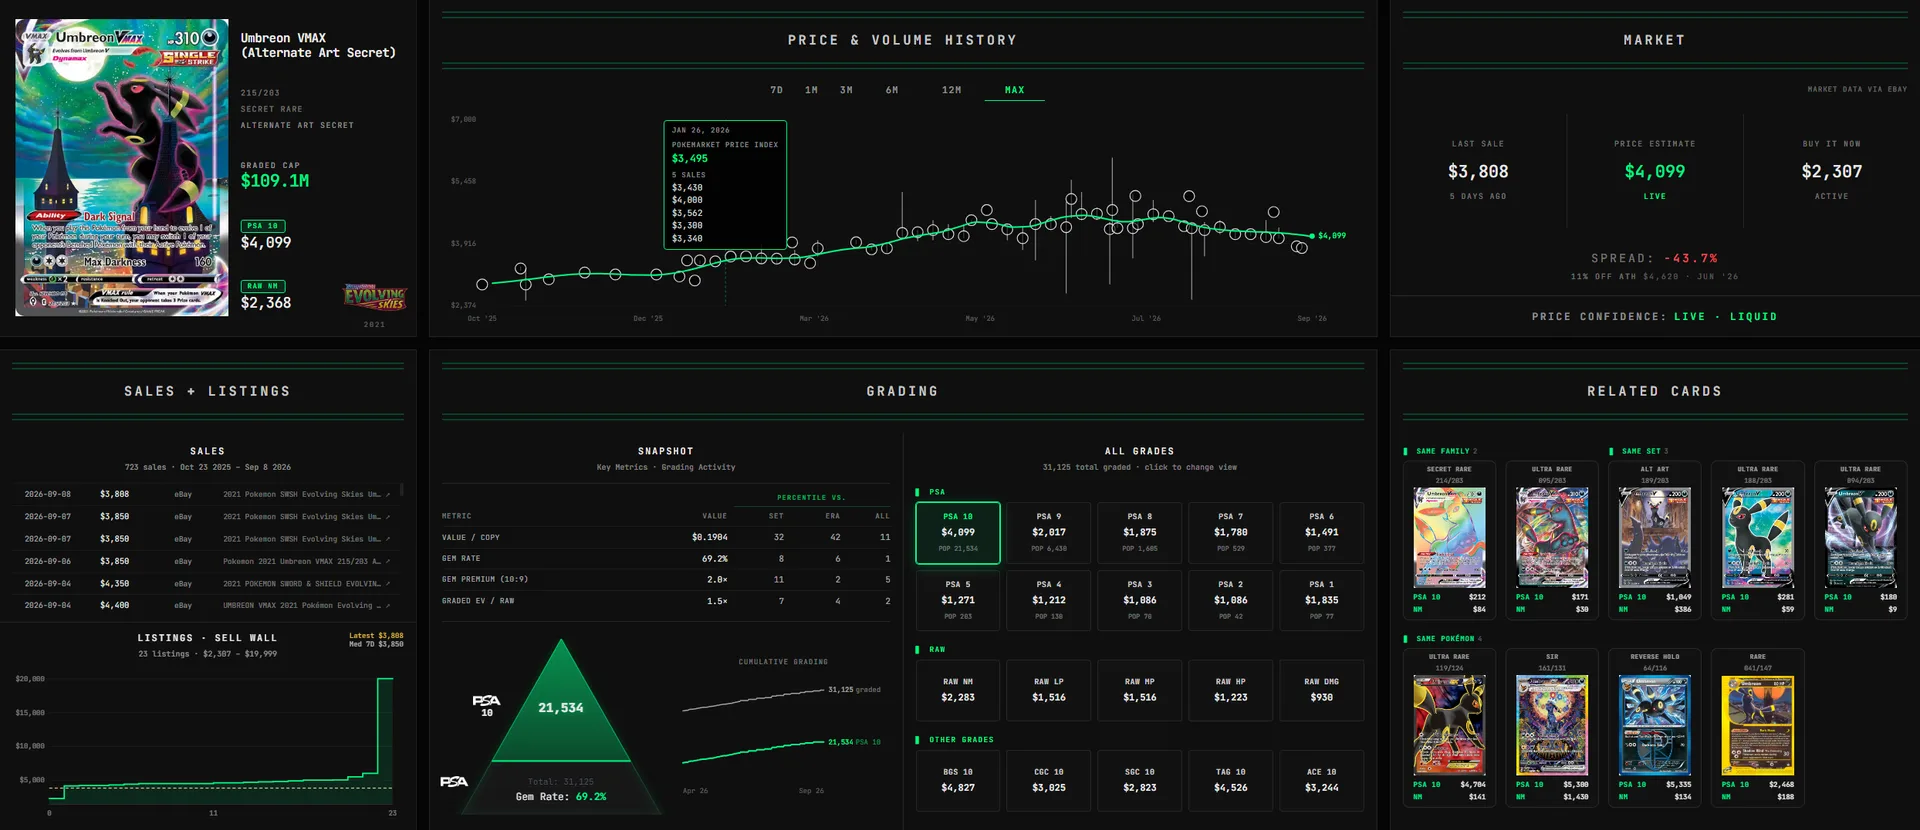Click the Evolving Skies set logo
1920x830 pixels.
[x=375, y=297]
